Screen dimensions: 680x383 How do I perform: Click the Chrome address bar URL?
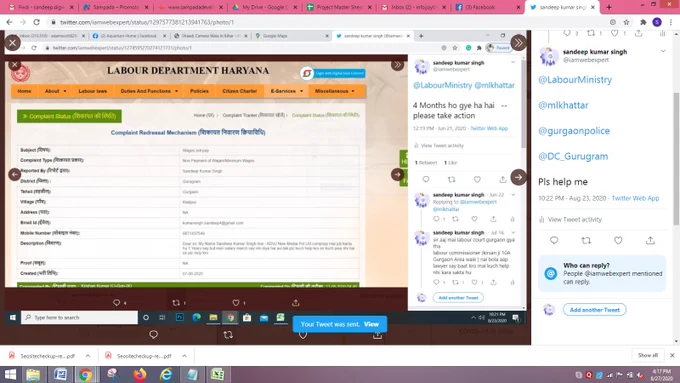click(147, 22)
